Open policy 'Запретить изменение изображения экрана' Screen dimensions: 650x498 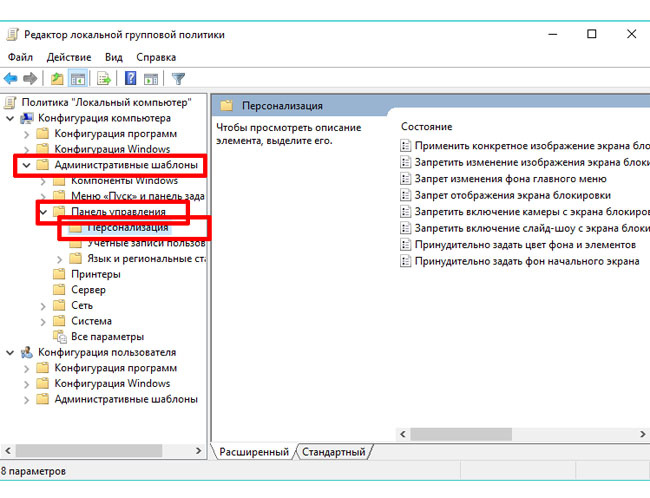point(532,163)
